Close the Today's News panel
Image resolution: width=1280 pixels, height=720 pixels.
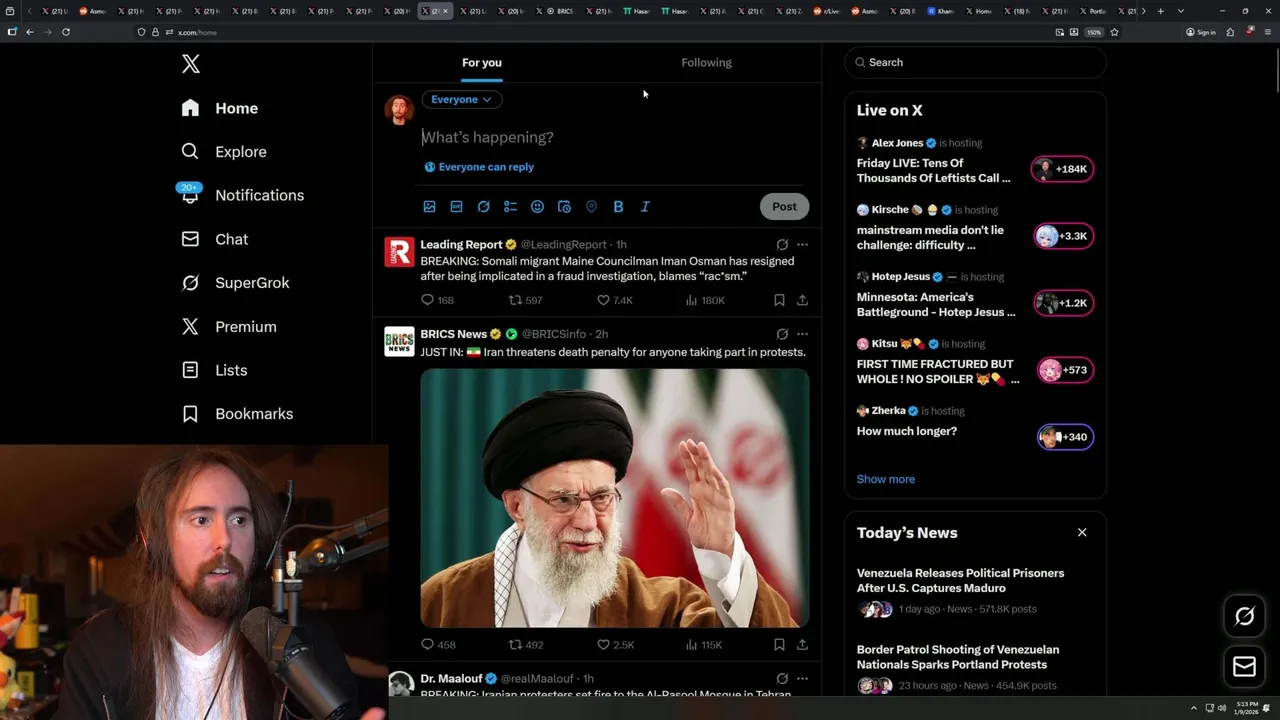click(x=1082, y=532)
